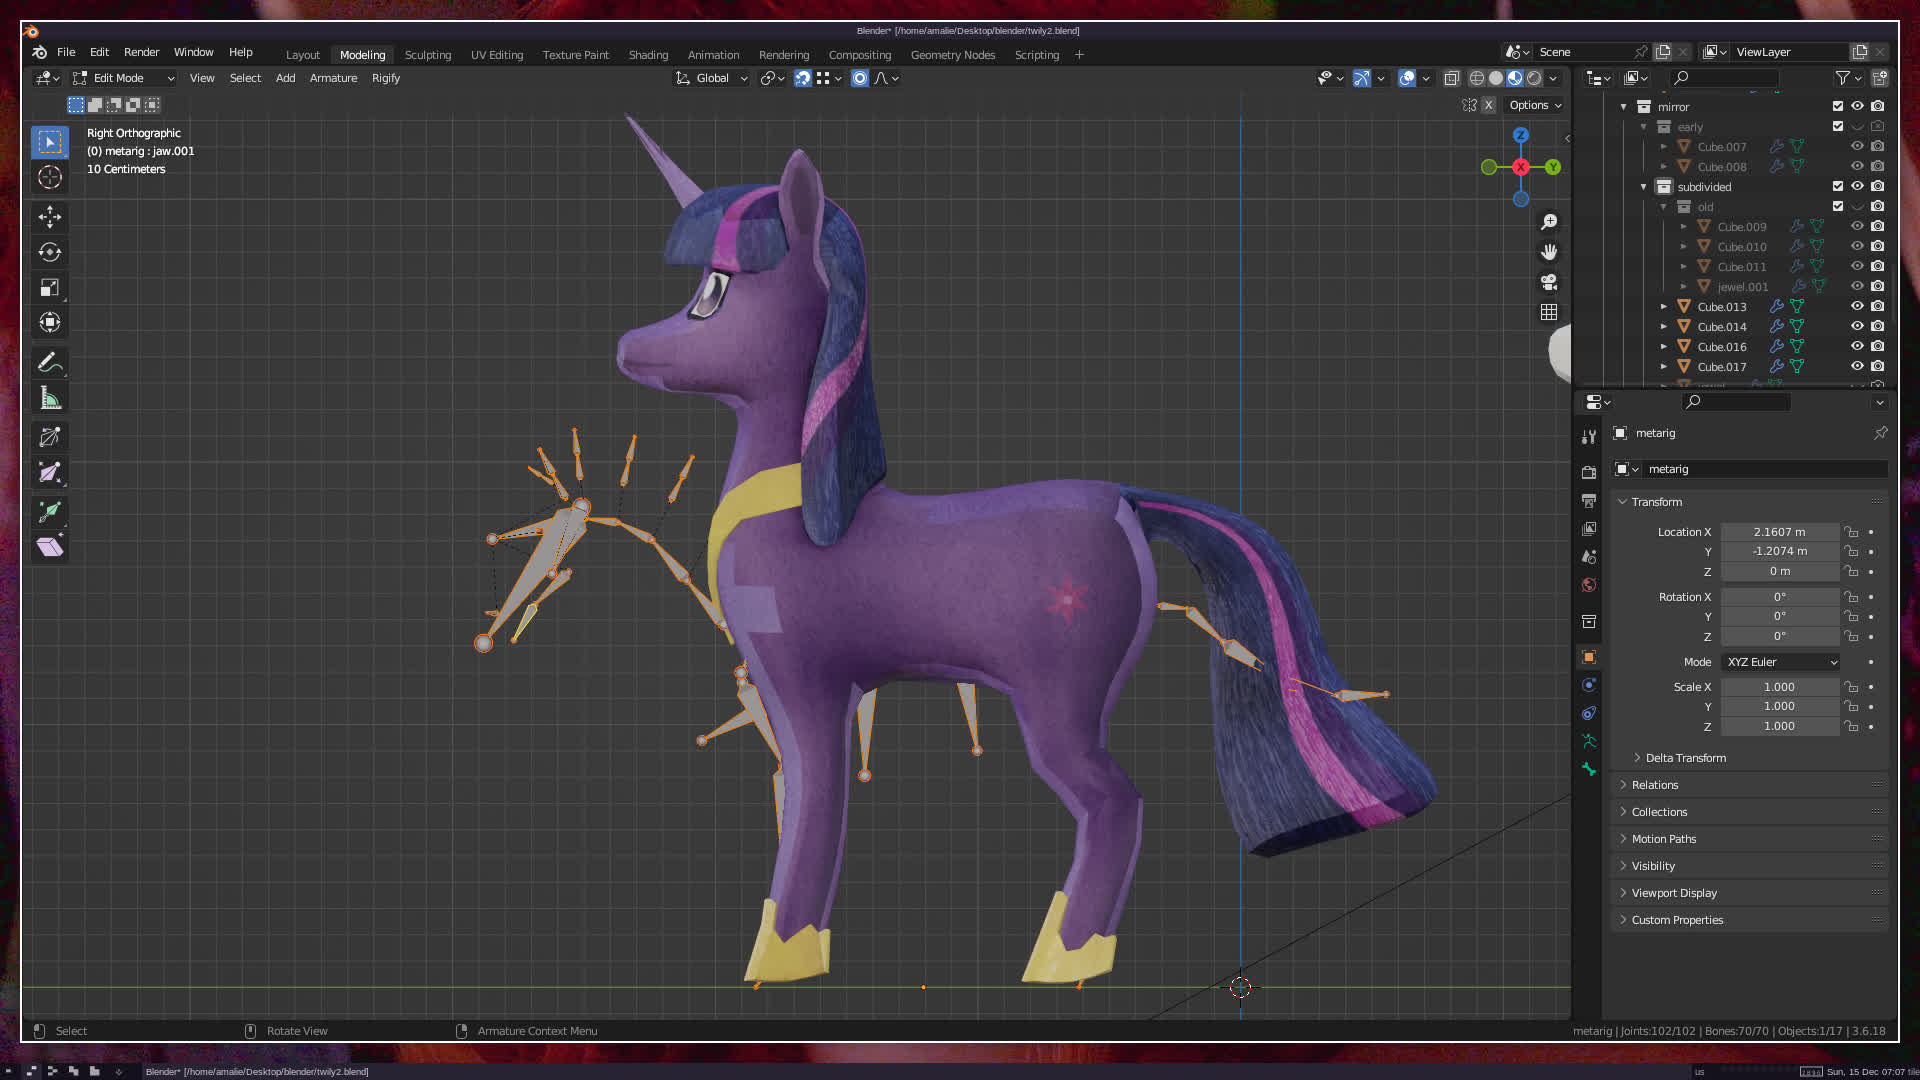Viewport: 1920px width, 1080px height.
Task: Select the Move tool in the toolbar
Action: click(x=49, y=216)
